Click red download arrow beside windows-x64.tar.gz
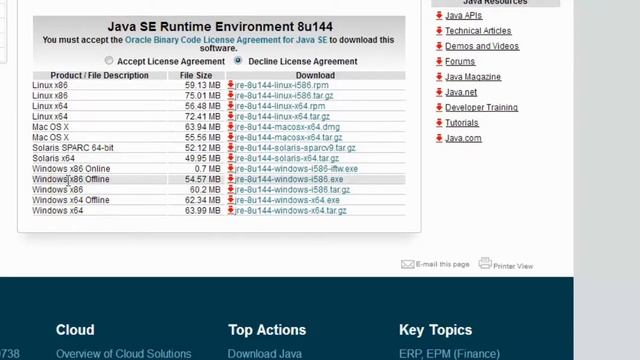This screenshot has width=640, height=360. 231,210
